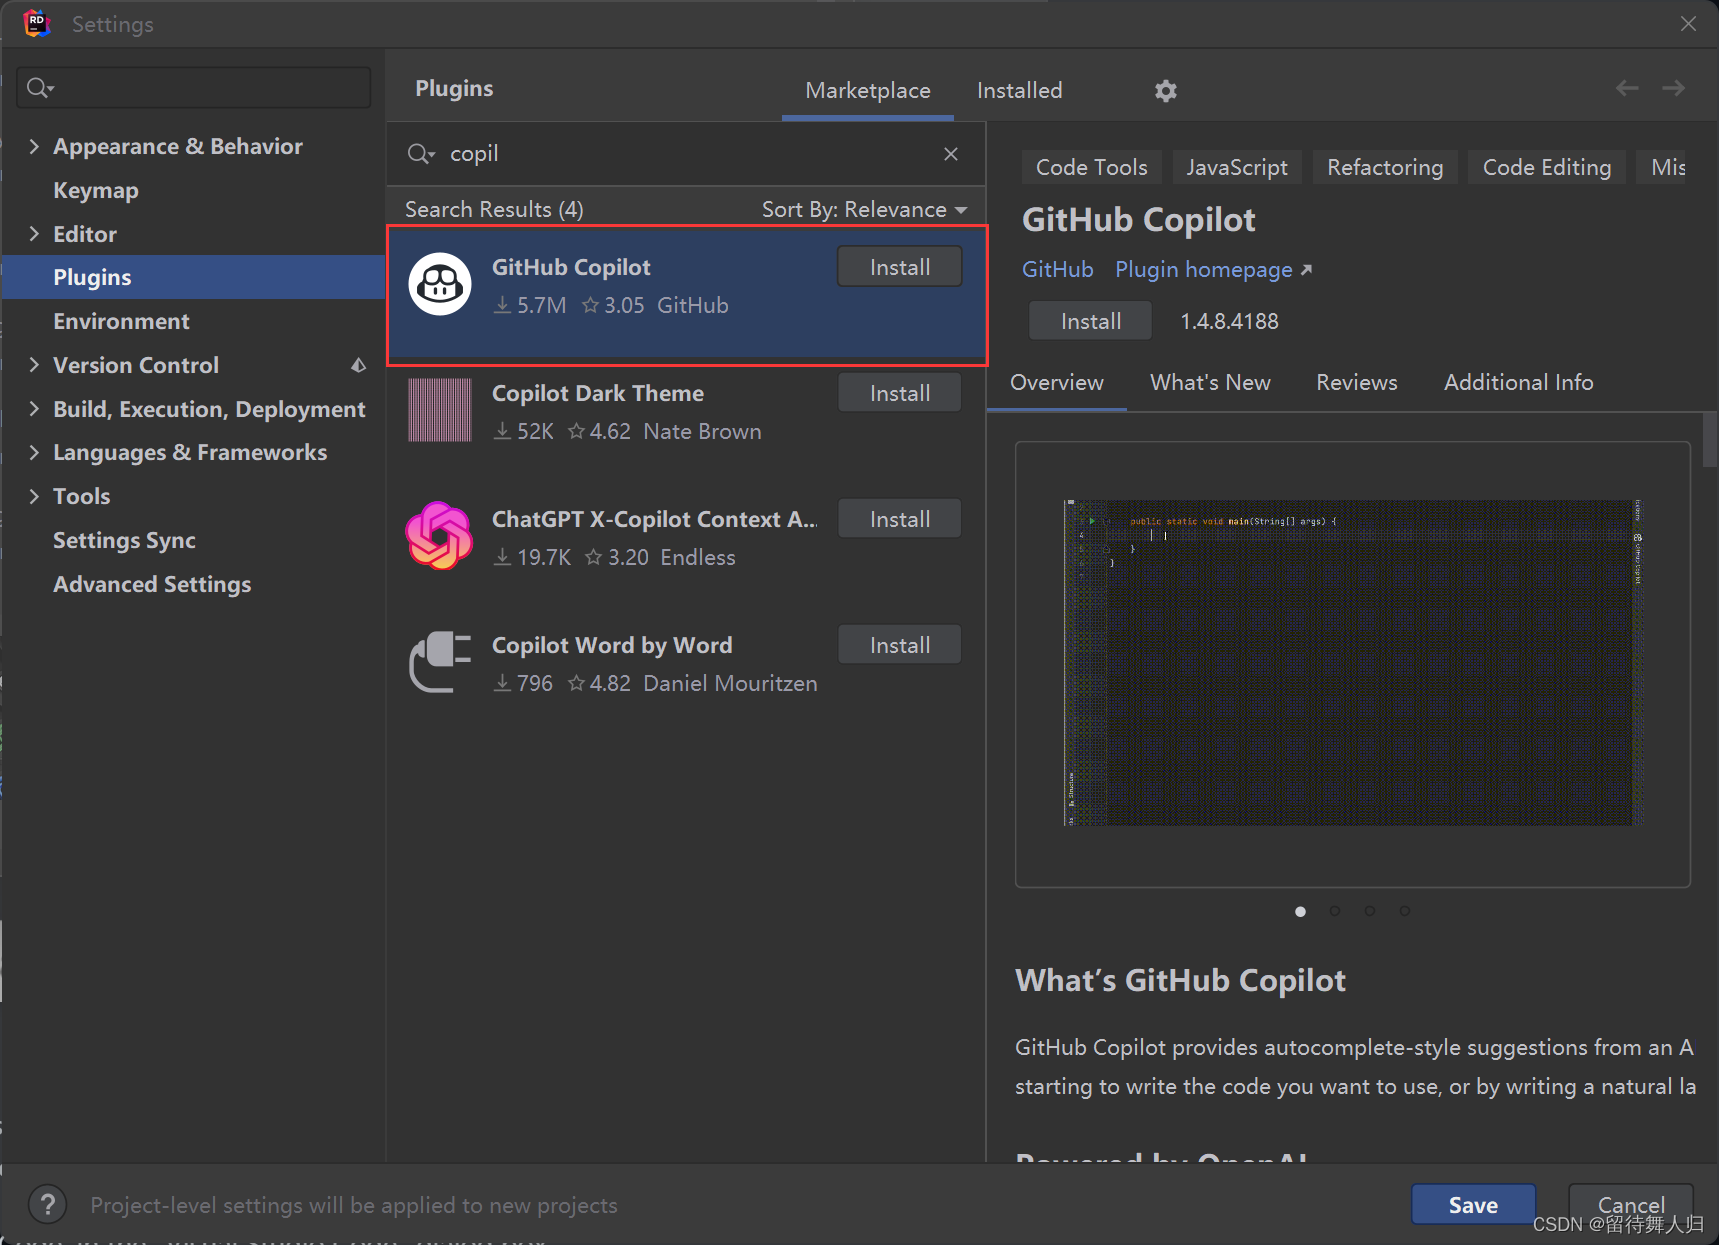
Task: Navigate back with left arrow
Action: [x=1627, y=89]
